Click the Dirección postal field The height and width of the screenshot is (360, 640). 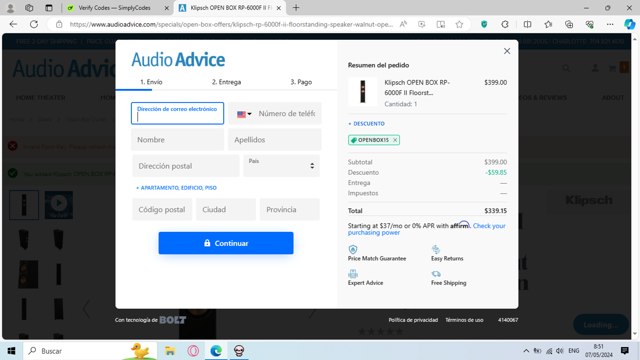tap(186, 166)
